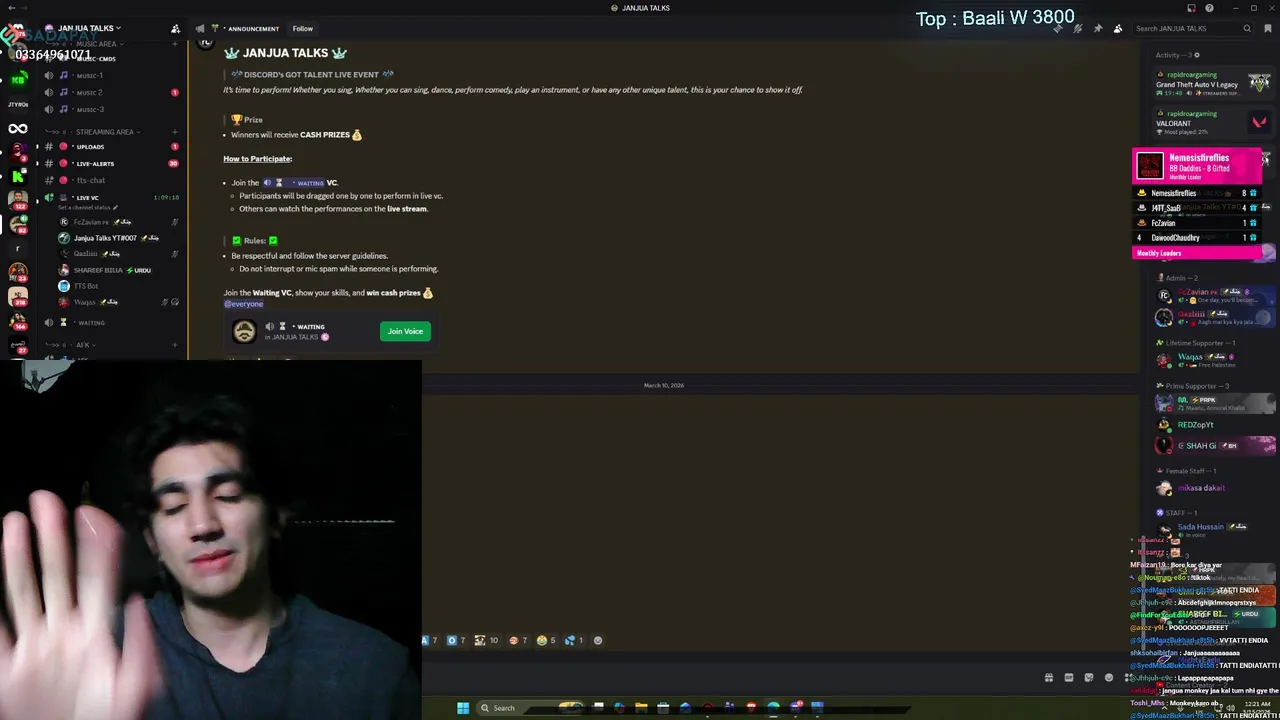Screen dimensions: 1280x720
Task: Join the WAITING voice channel in sidebar
Action: click(110, 323)
